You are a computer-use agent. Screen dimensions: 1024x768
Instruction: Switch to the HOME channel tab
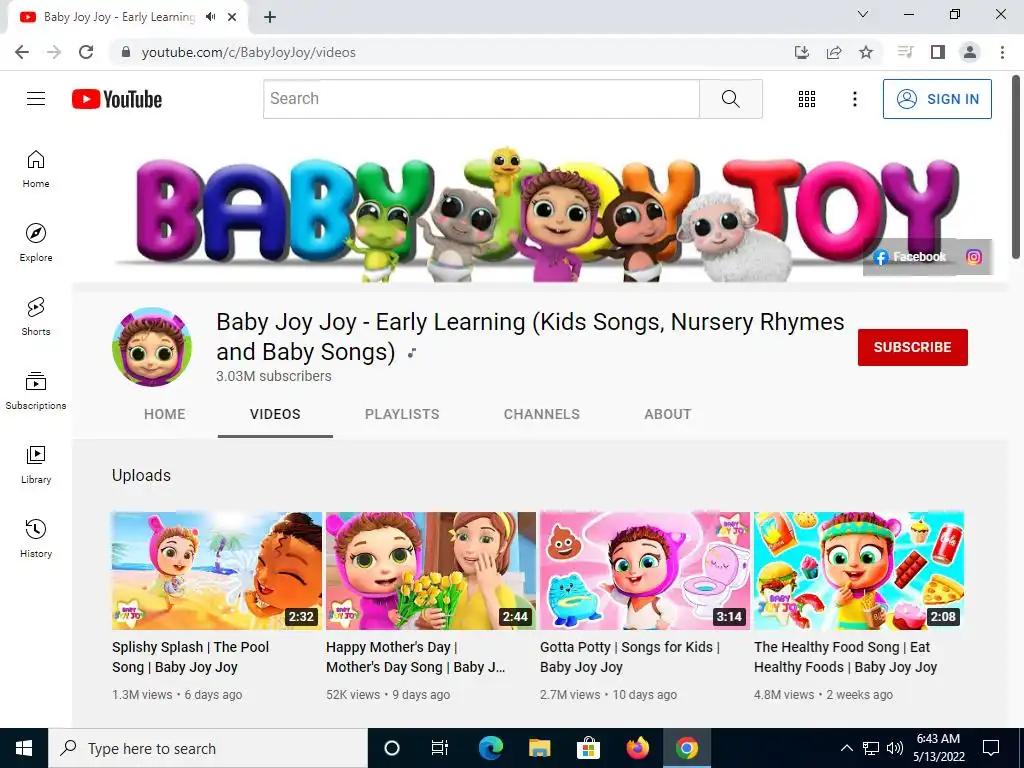[x=165, y=414]
